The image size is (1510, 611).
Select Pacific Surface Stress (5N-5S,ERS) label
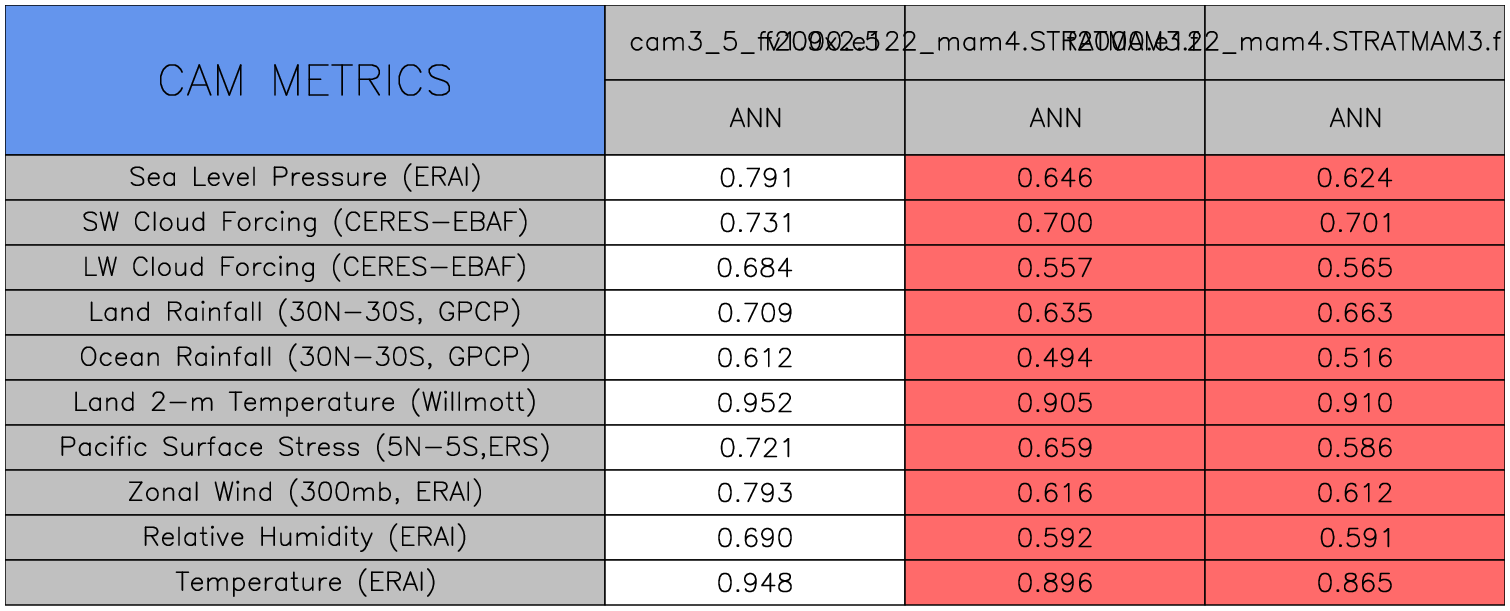pyautogui.click(x=305, y=447)
